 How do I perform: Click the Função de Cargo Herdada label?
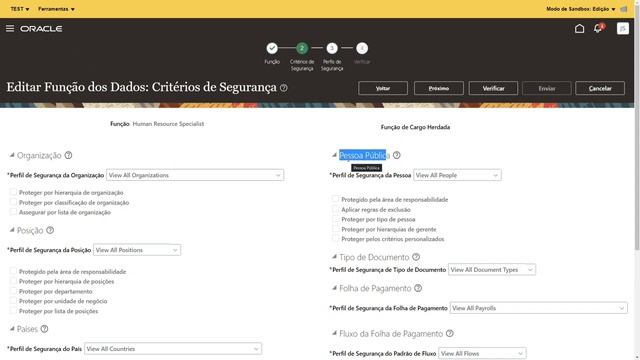415,127
